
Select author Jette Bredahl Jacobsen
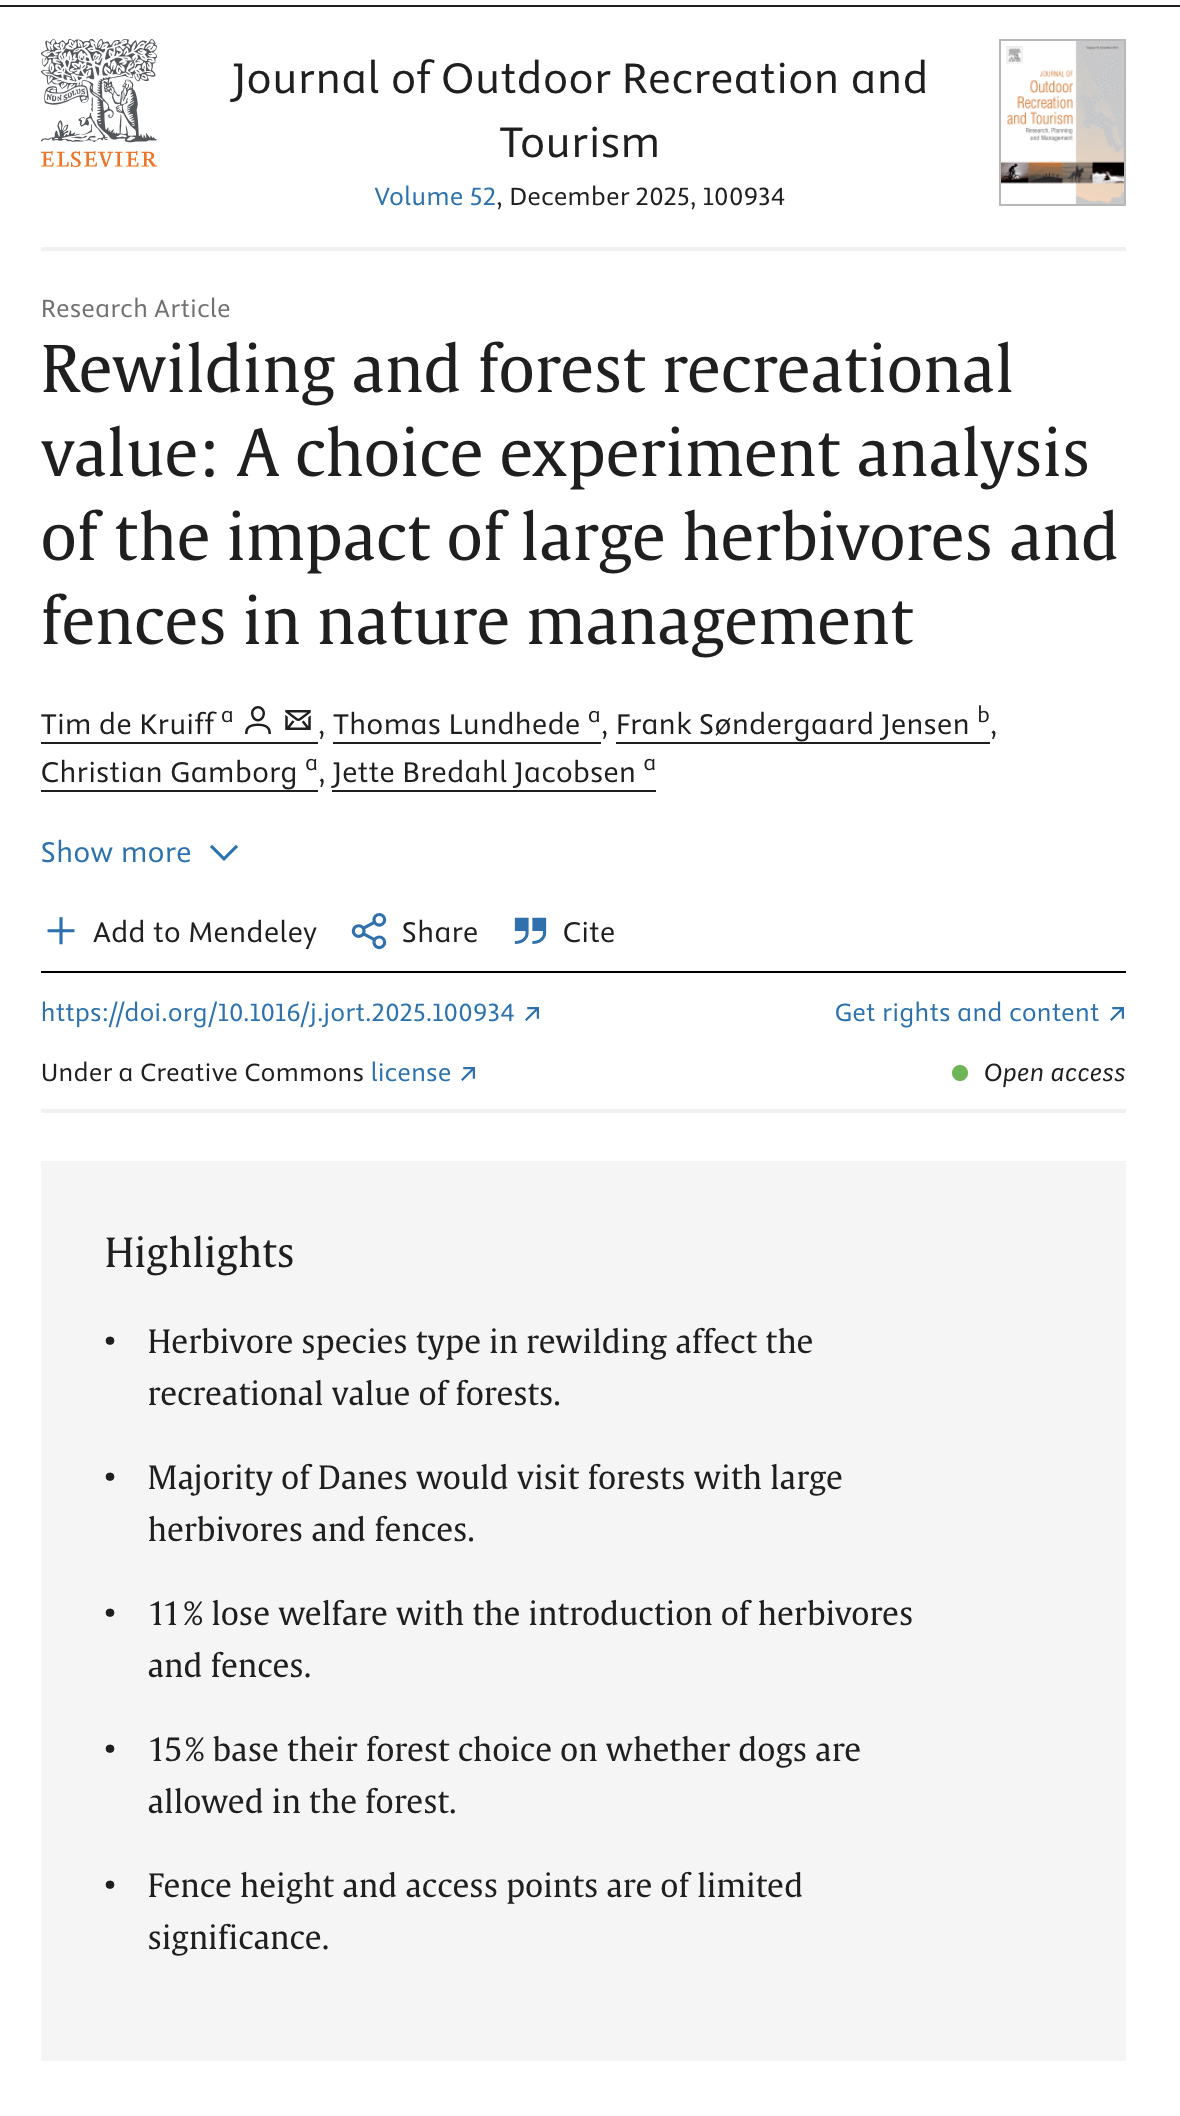pos(493,772)
